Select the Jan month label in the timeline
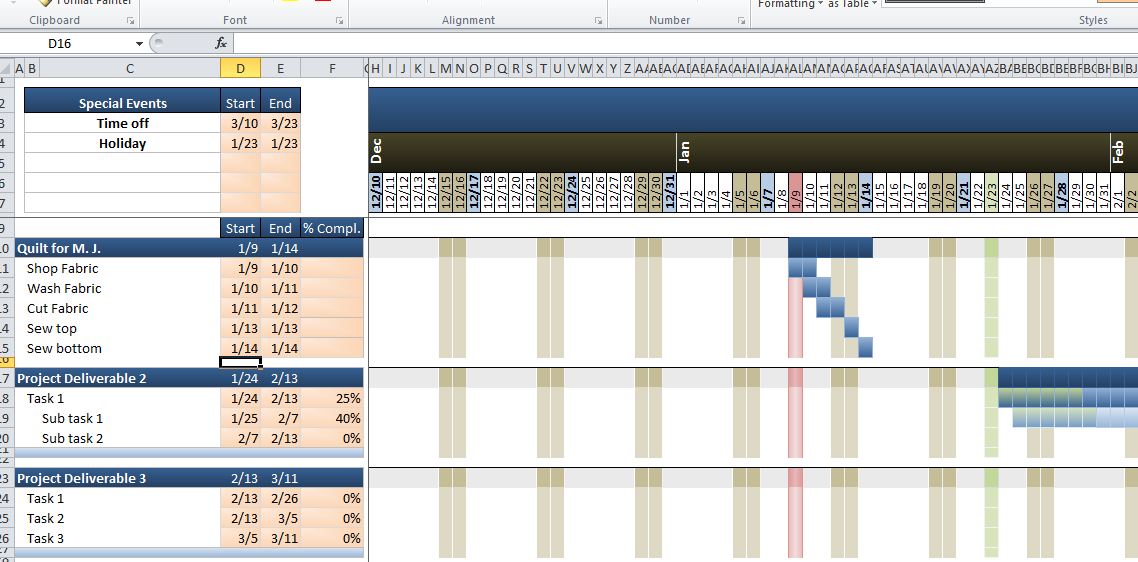 (x=684, y=151)
